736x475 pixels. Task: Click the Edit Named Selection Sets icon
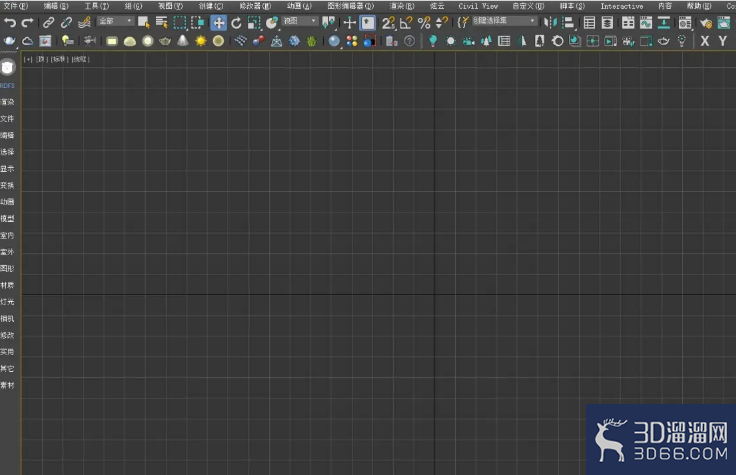click(x=463, y=23)
